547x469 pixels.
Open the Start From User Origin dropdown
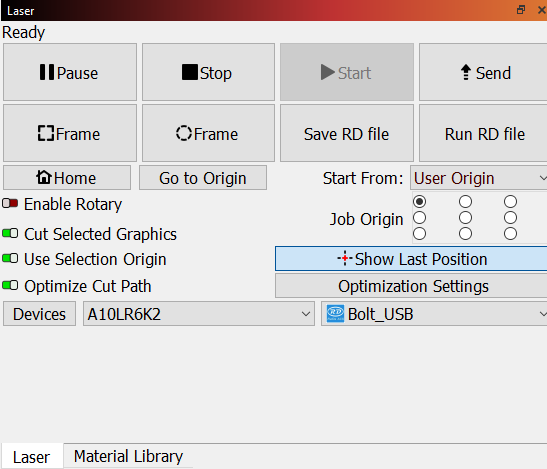(479, 178)
